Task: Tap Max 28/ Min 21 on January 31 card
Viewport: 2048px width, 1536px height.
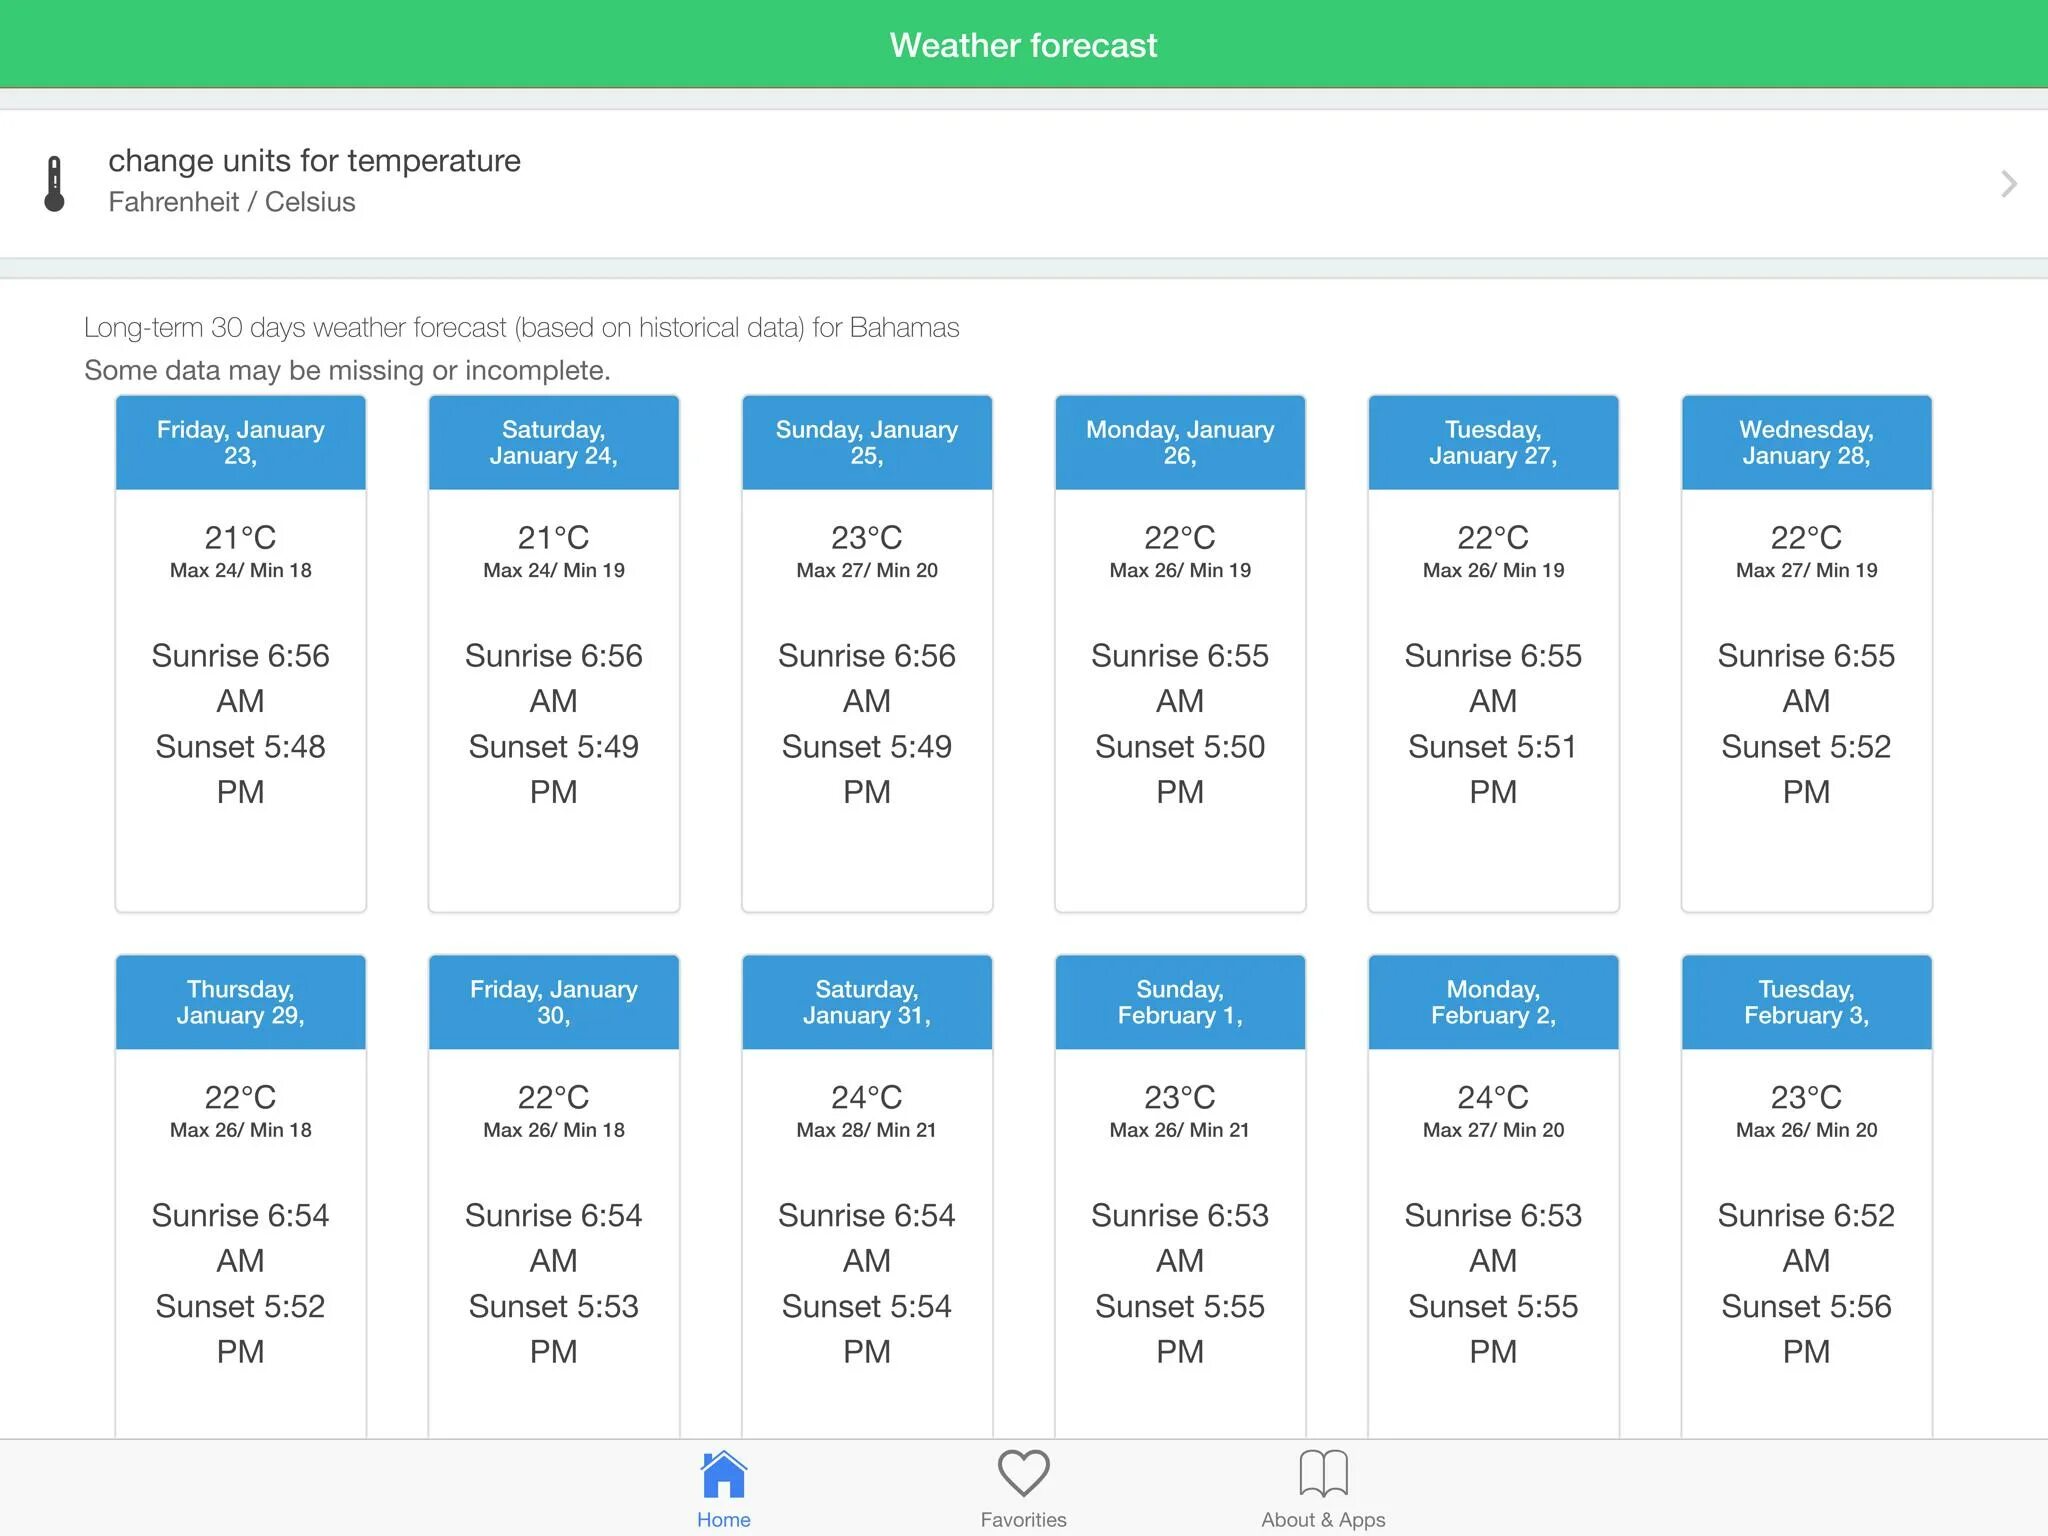Action: 867,1130
